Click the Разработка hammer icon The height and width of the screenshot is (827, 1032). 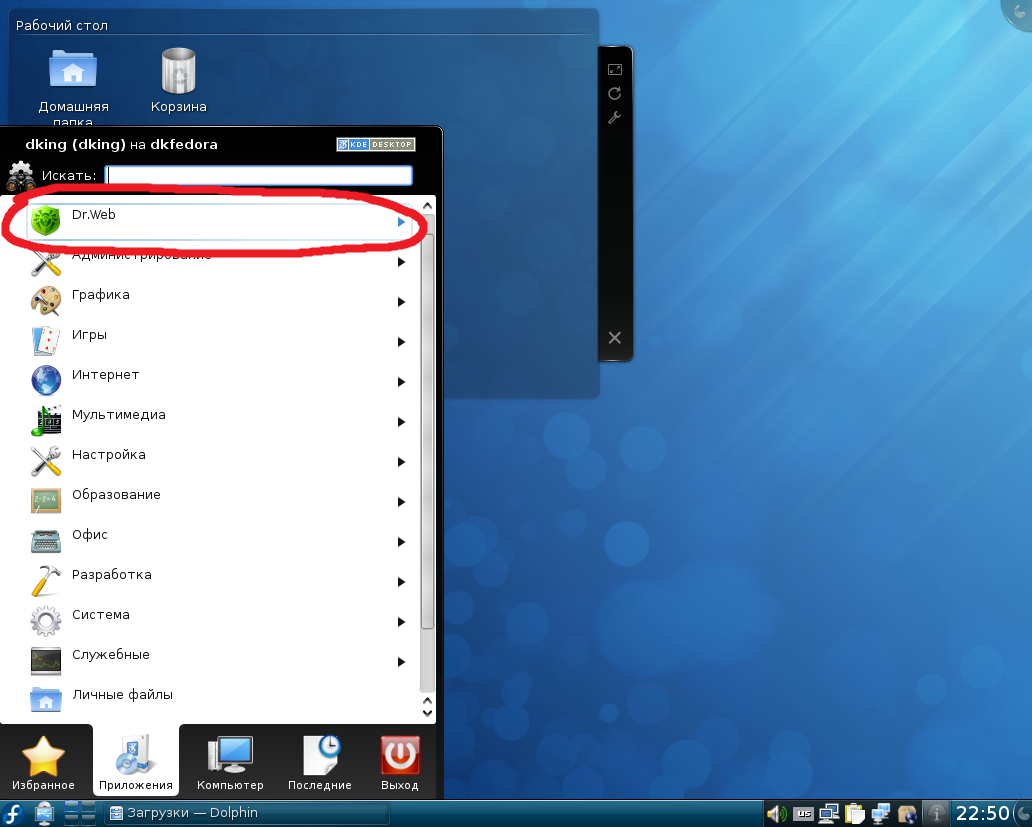(45, 581)
